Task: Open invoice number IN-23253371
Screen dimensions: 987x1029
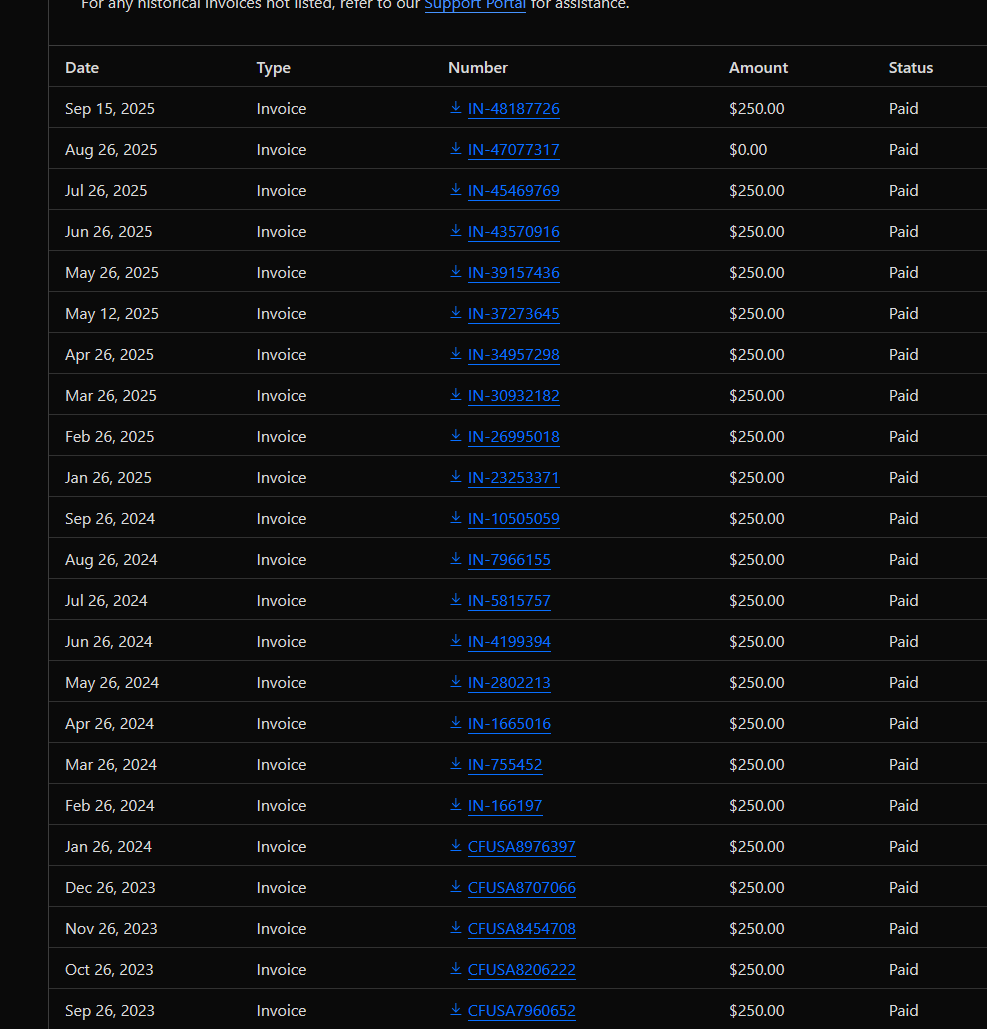Action: 514,478
